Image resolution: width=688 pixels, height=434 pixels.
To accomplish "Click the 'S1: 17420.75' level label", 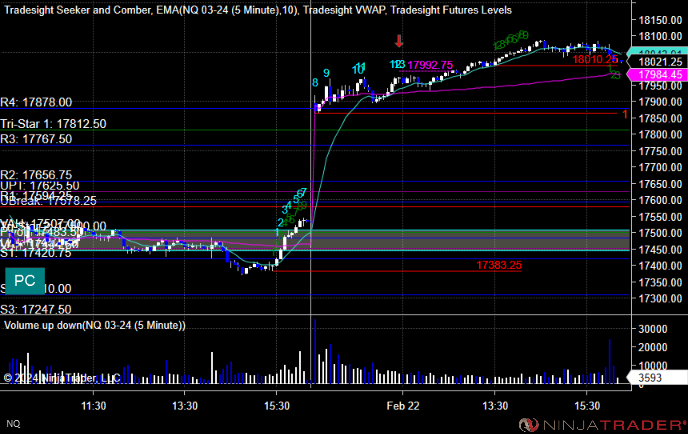I will pyautogui.click(x=36, y=253).
